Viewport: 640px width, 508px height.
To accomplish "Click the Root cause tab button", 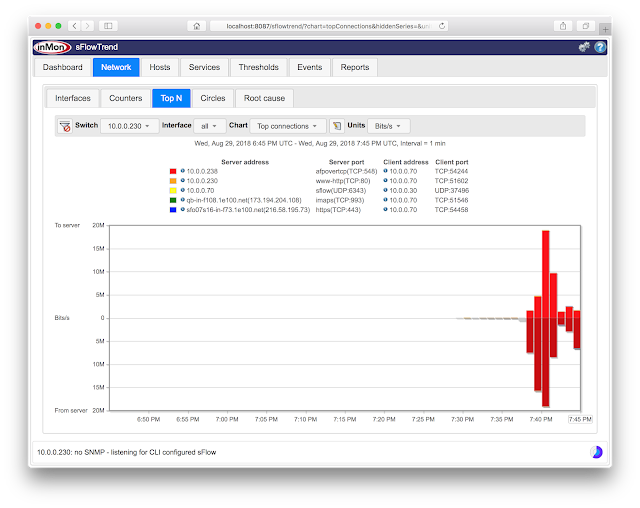I will (264, 98).
